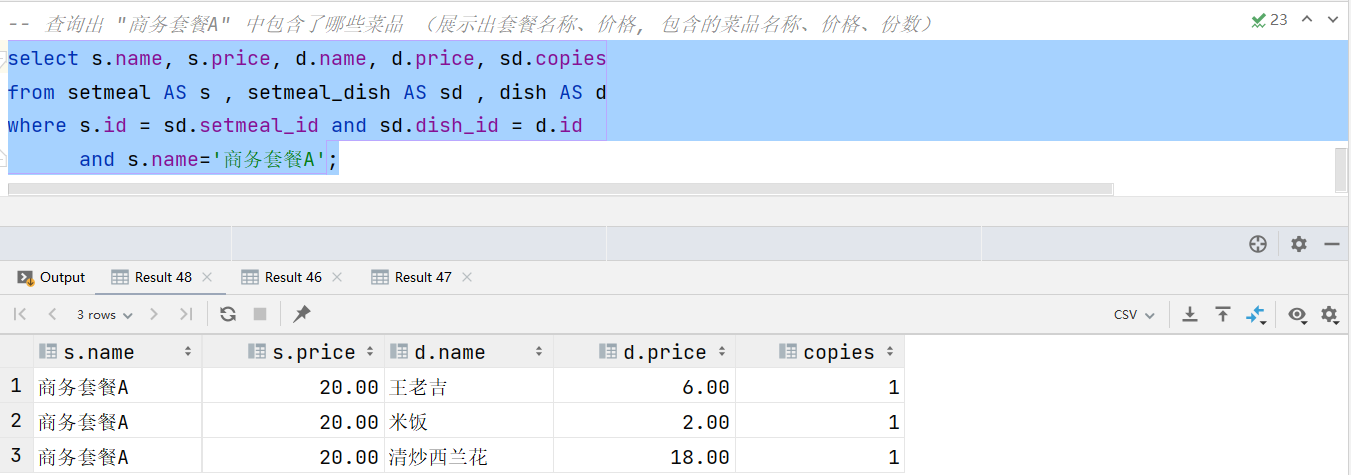This screenshot has height=475, width=1351.
Task: Click the import data upload arrow icon
Action: 1222,314
